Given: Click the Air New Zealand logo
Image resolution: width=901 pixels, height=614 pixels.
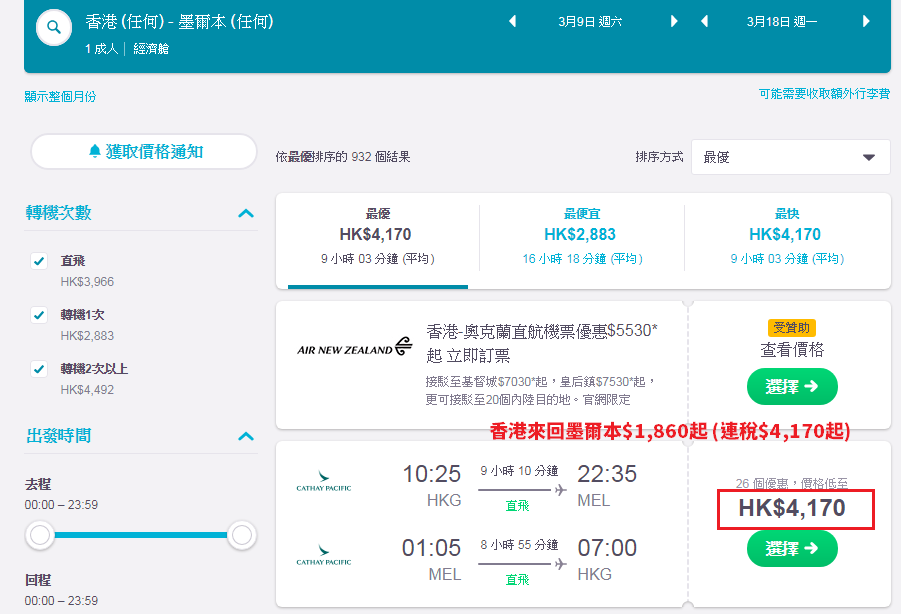Looking at the screenshot, I should 355,346.
